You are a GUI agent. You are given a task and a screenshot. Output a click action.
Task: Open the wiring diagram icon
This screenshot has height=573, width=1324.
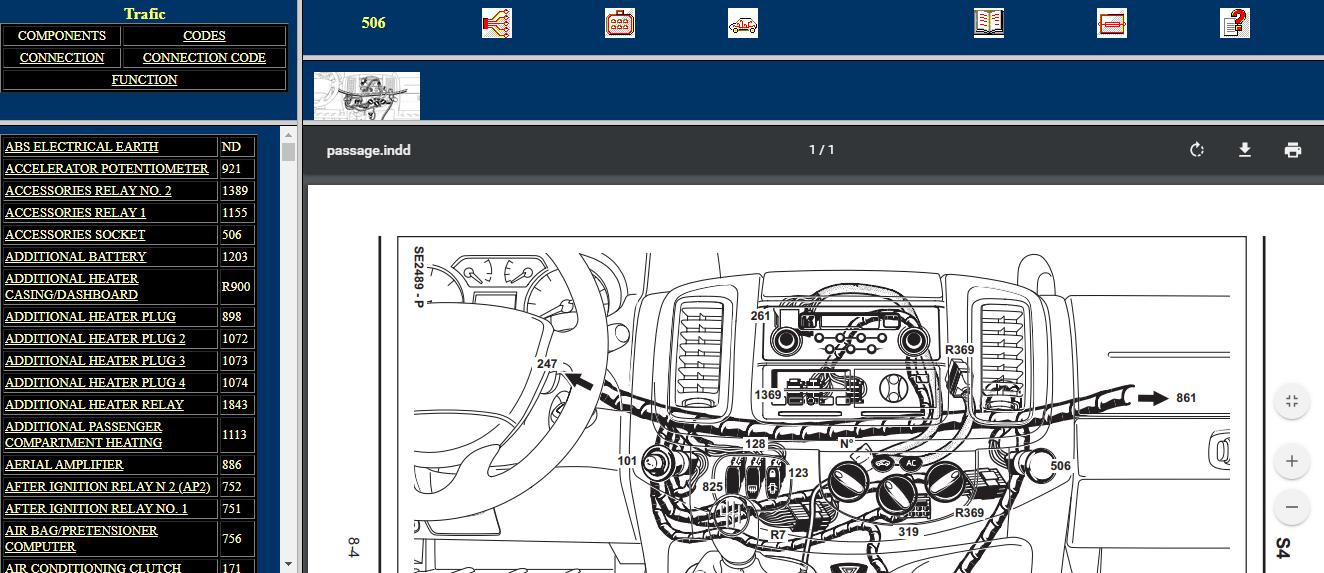[496, 23]
